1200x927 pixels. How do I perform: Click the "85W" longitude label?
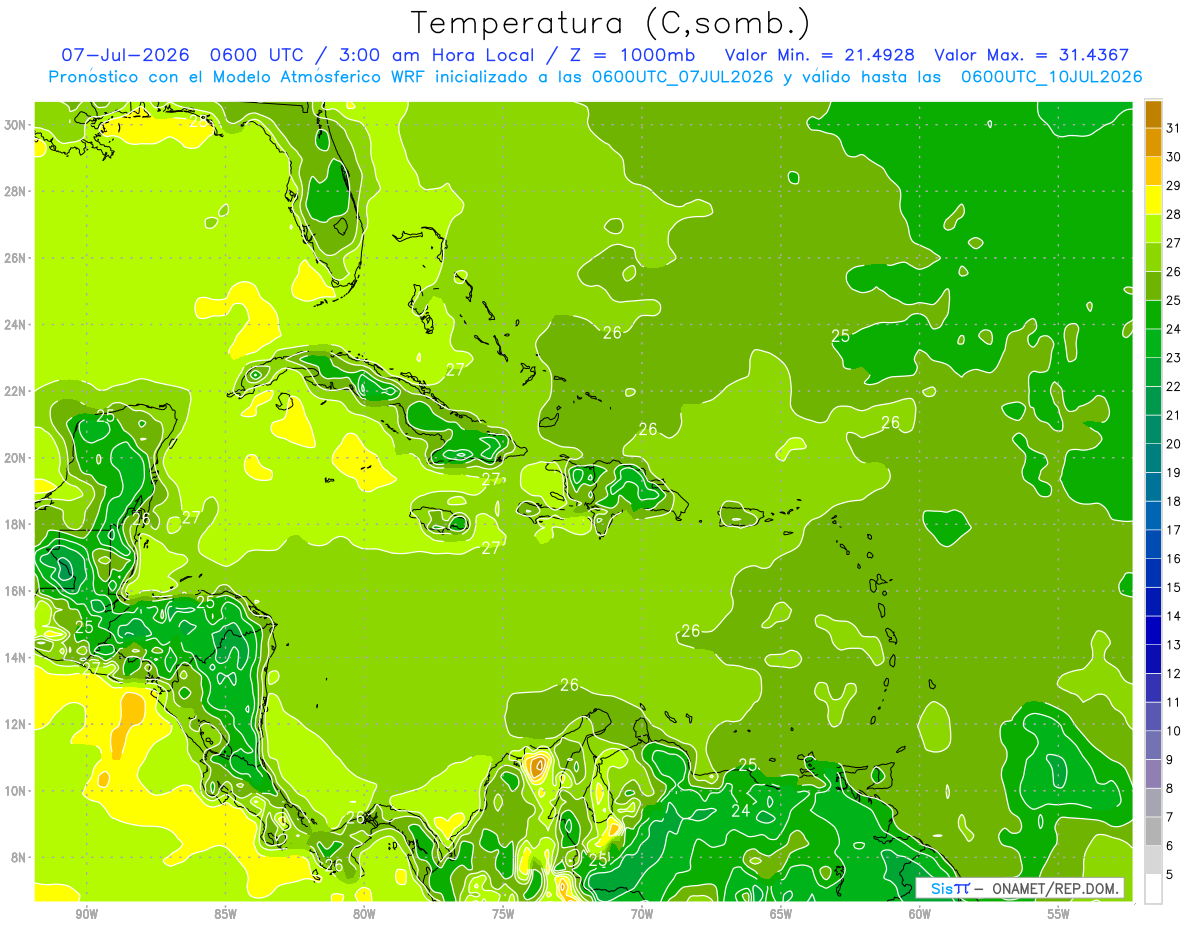coord(225,914)
